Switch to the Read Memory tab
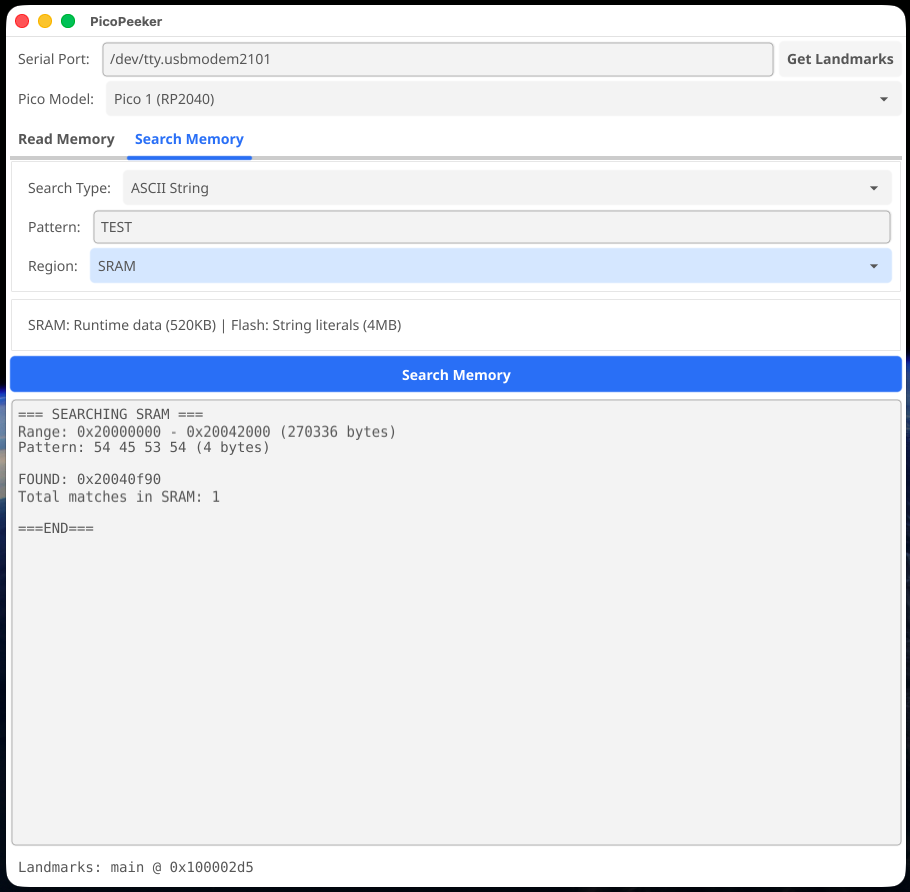 point(66,139)
